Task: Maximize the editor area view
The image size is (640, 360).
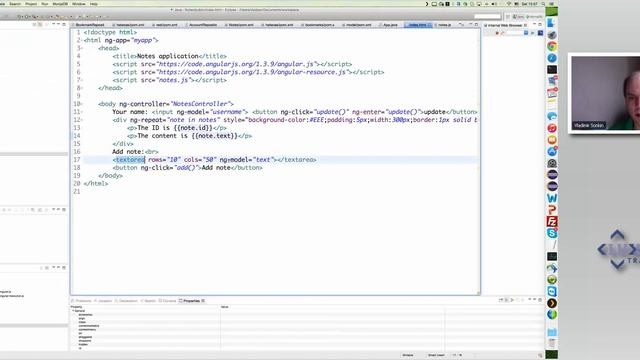Action: coord(476,25)
